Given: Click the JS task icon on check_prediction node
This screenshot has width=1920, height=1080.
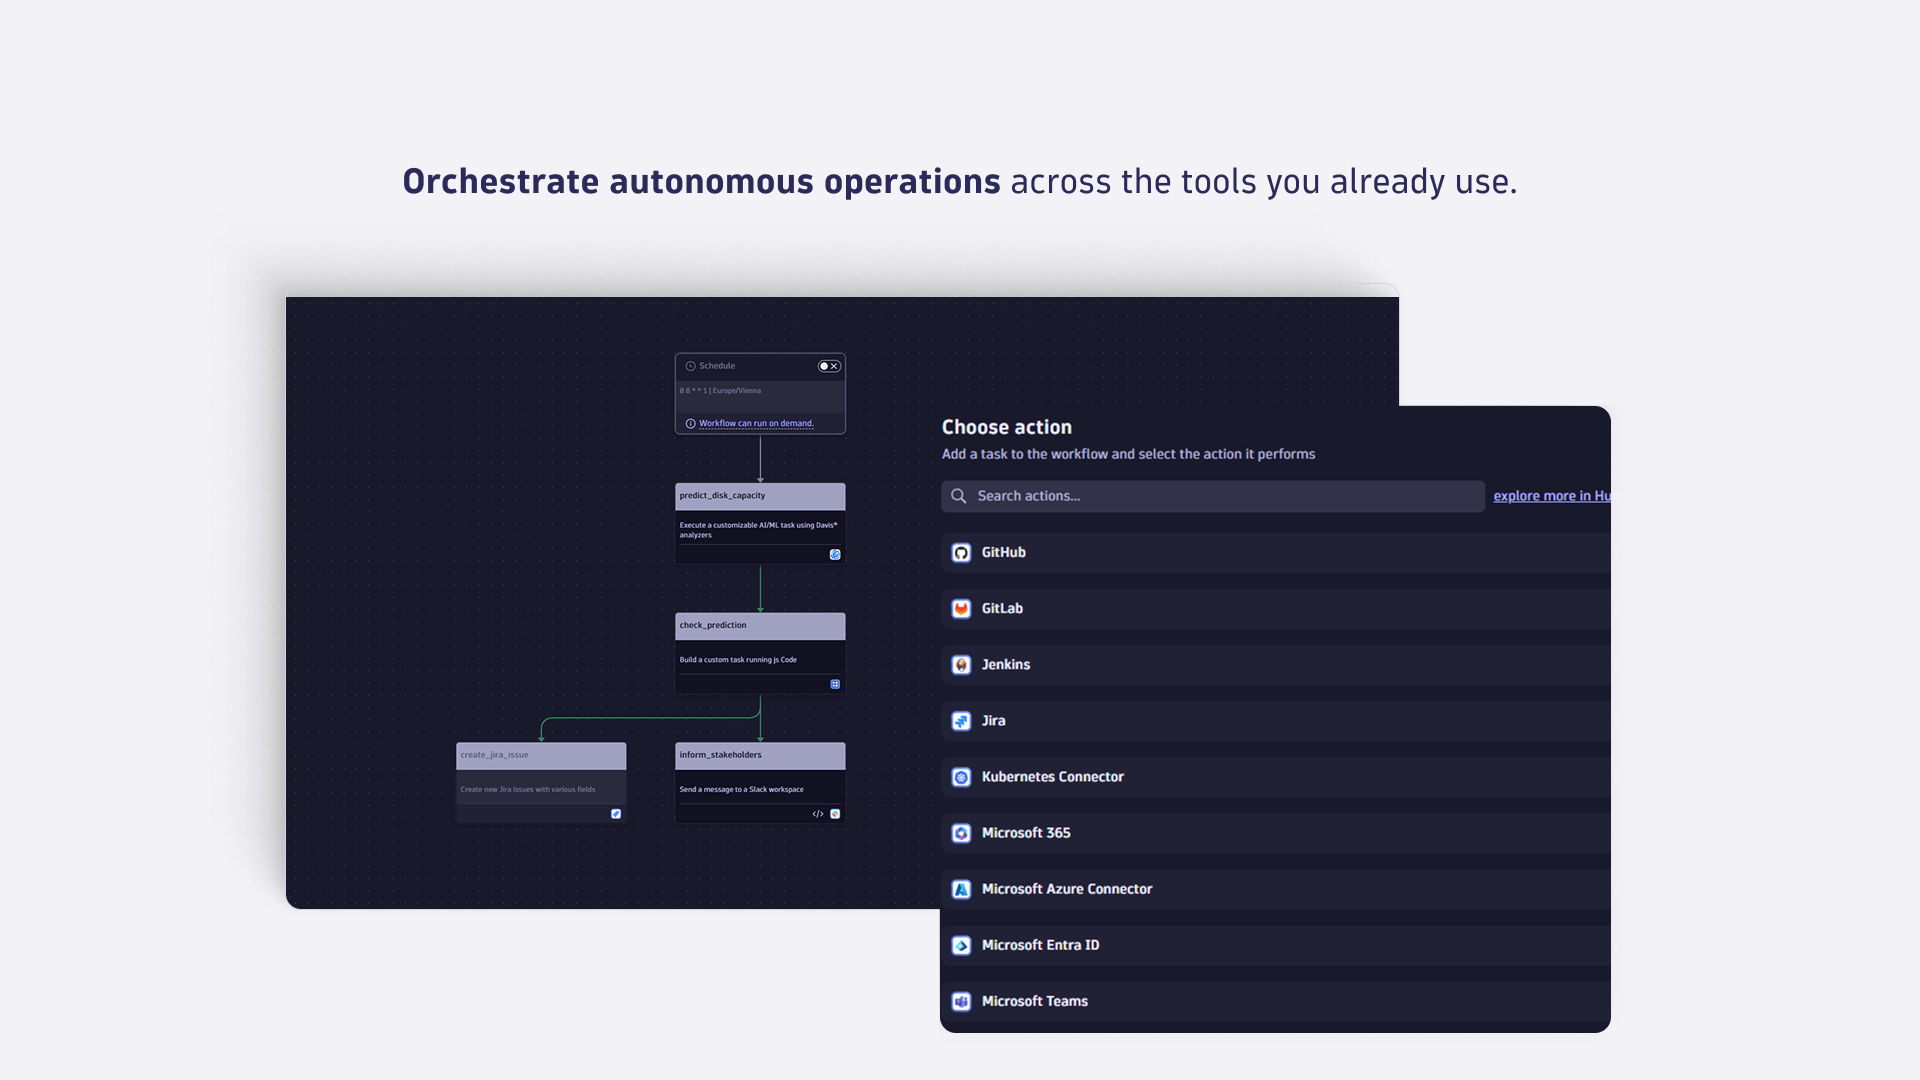Looking at the screenshot, I should [x=835, y=684].
